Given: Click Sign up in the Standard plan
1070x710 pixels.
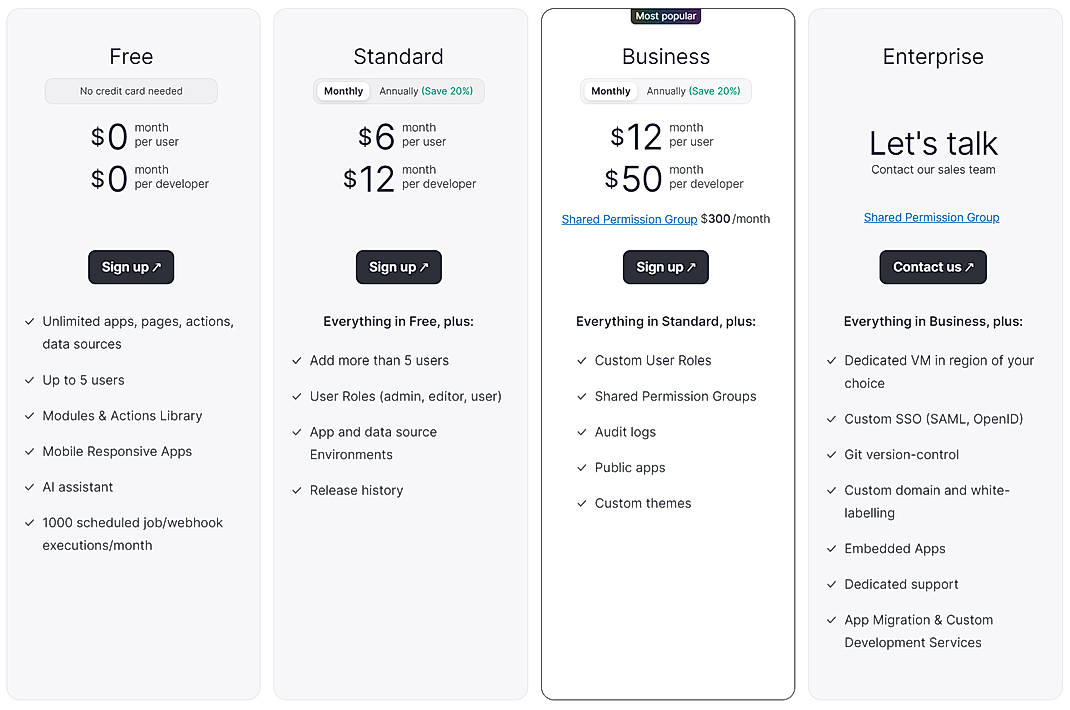Looking at the screenshot, I should point(398,267).
